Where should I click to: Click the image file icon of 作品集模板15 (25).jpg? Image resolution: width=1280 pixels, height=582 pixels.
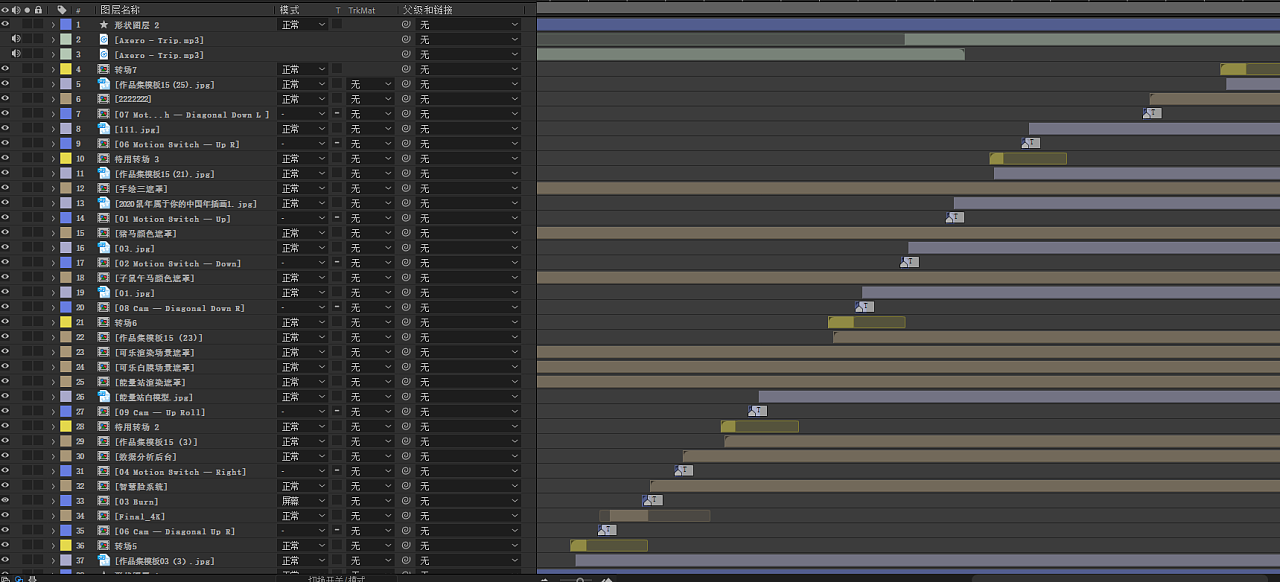(x=104, y=84)
